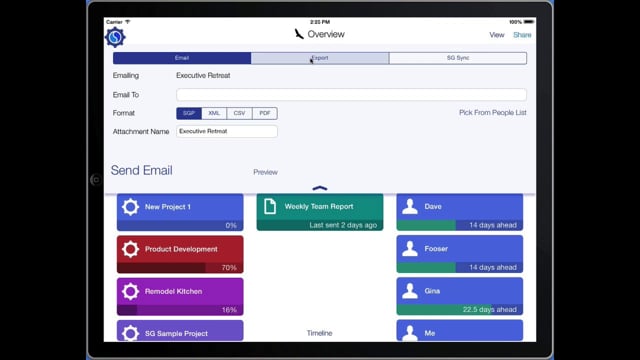Switch to the SG Sync tab

point(458,58)
